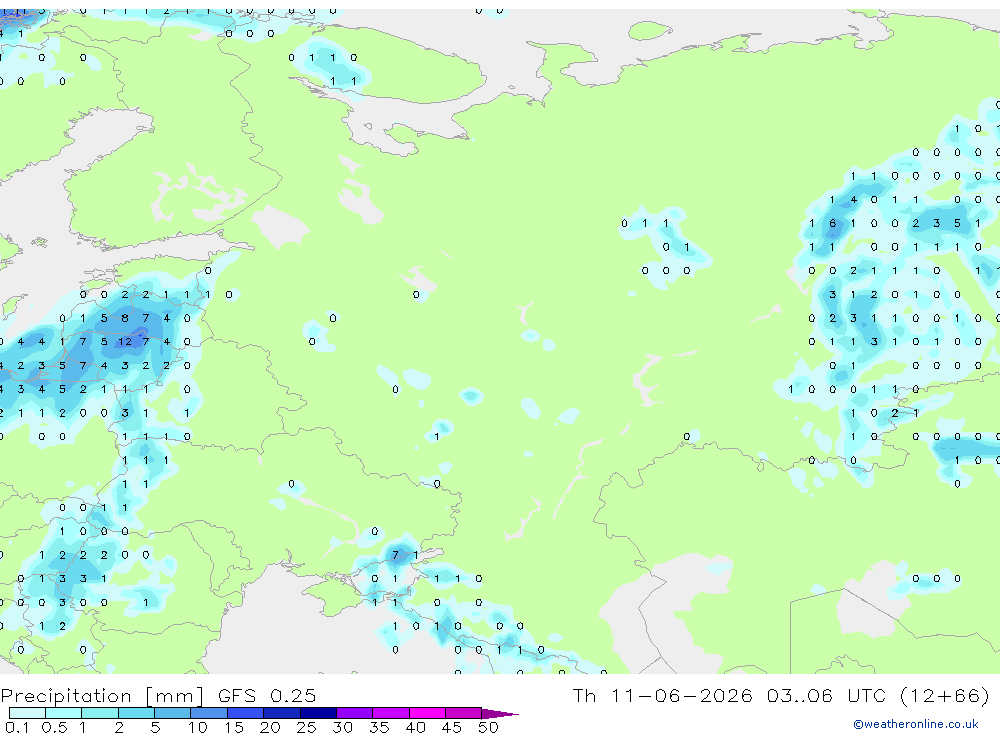
Task: Click the "0.5" legend scale label
Action: (54, 727)
